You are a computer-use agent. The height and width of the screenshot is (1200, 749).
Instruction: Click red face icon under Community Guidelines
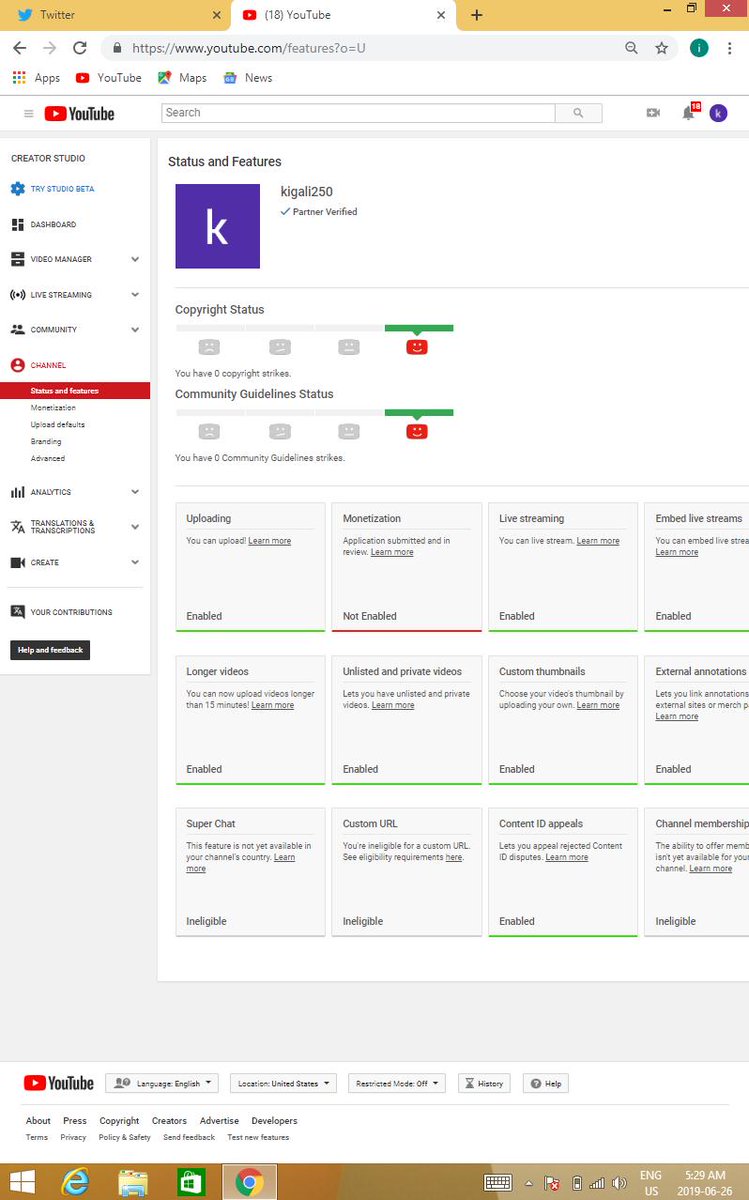[x=418, y=431]
